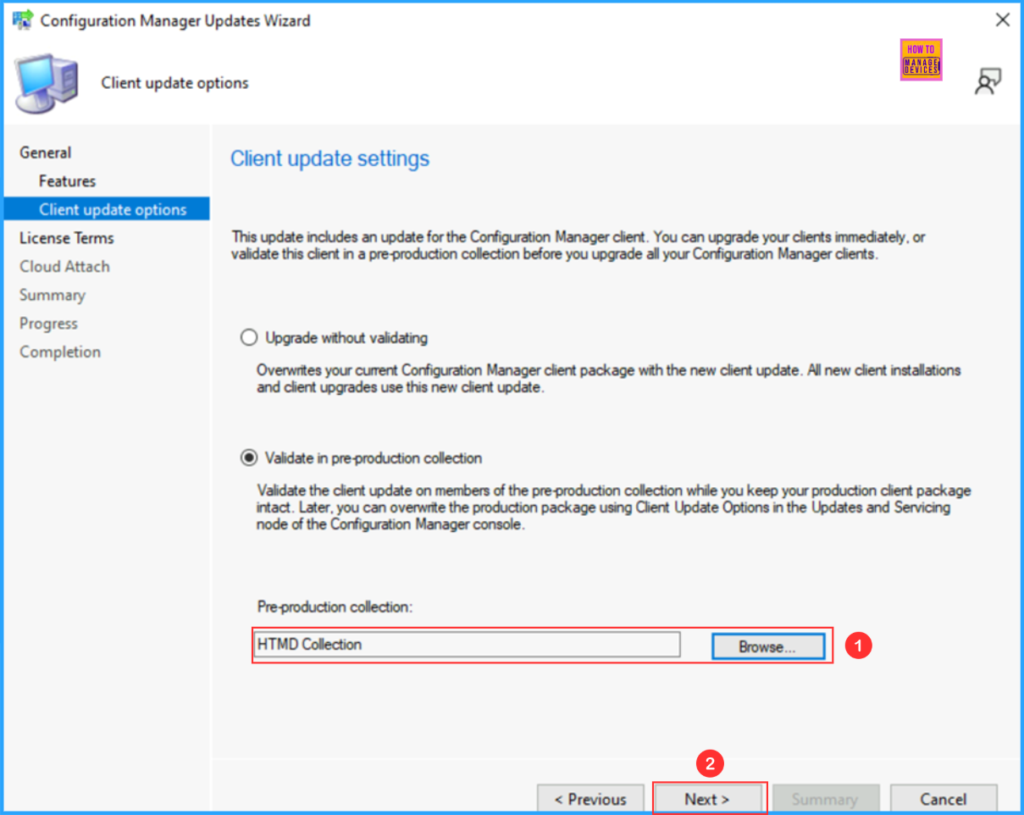Click the Client update settings heading
This screenshot has width=1024, height=815.
coord(330,159)
